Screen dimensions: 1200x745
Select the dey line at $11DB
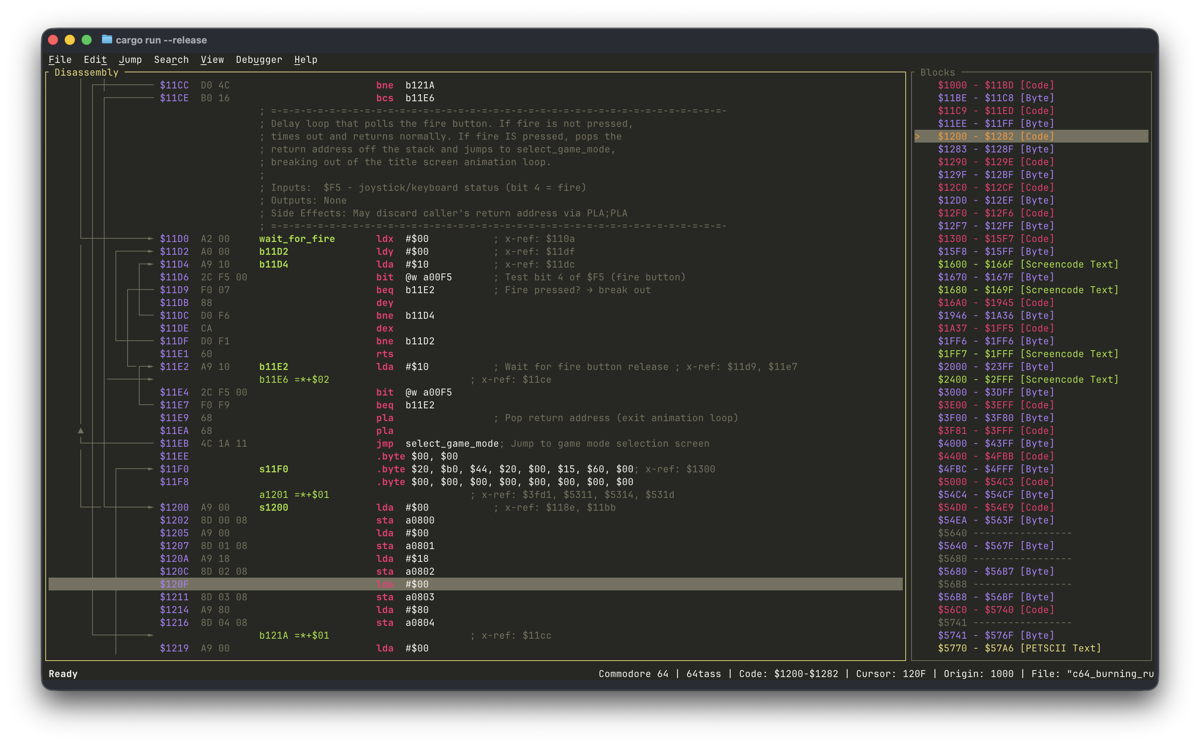[x=475, y=303]
